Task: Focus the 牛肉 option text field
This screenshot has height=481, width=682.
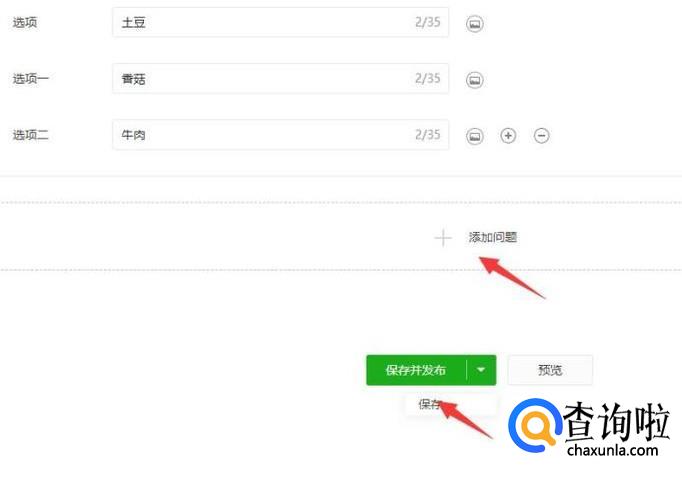Action: pyautogui.click(x=281, y=135)
